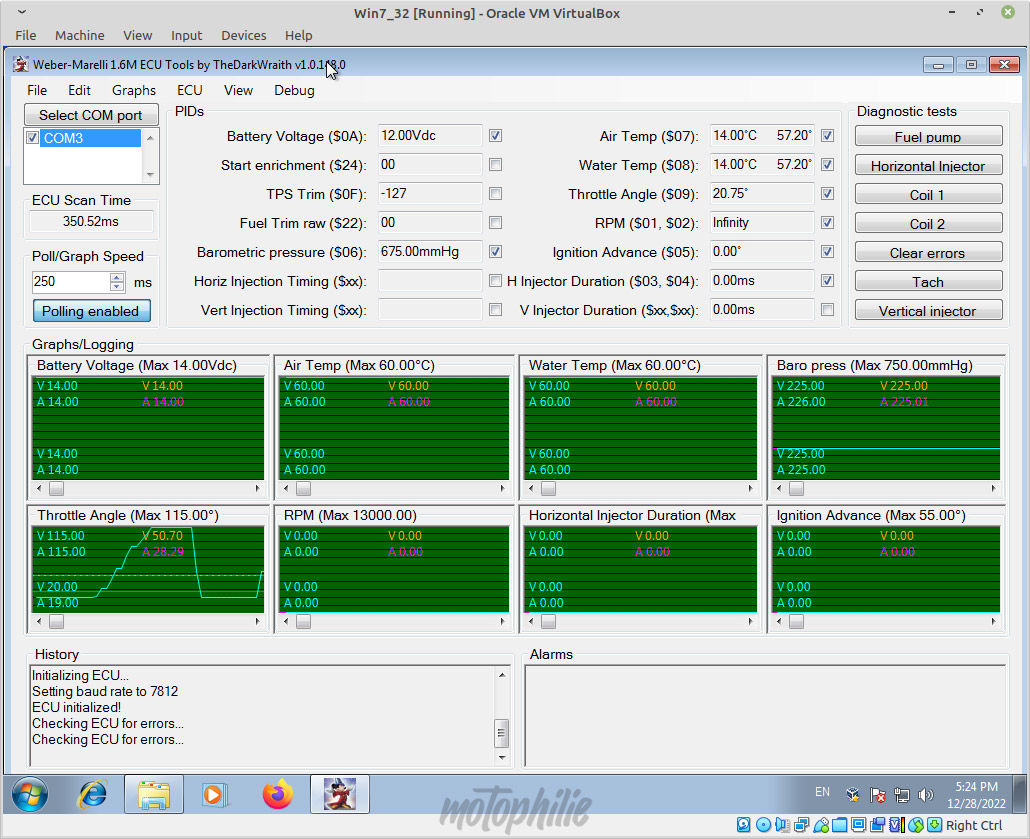
Task: Open Windows Explorer from the taskbar
Action: point(154,794)
